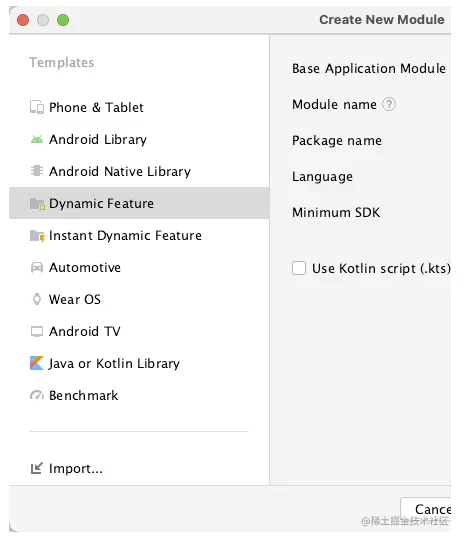
Task: Click the Base Application Module label
Action: coord(369,68)
